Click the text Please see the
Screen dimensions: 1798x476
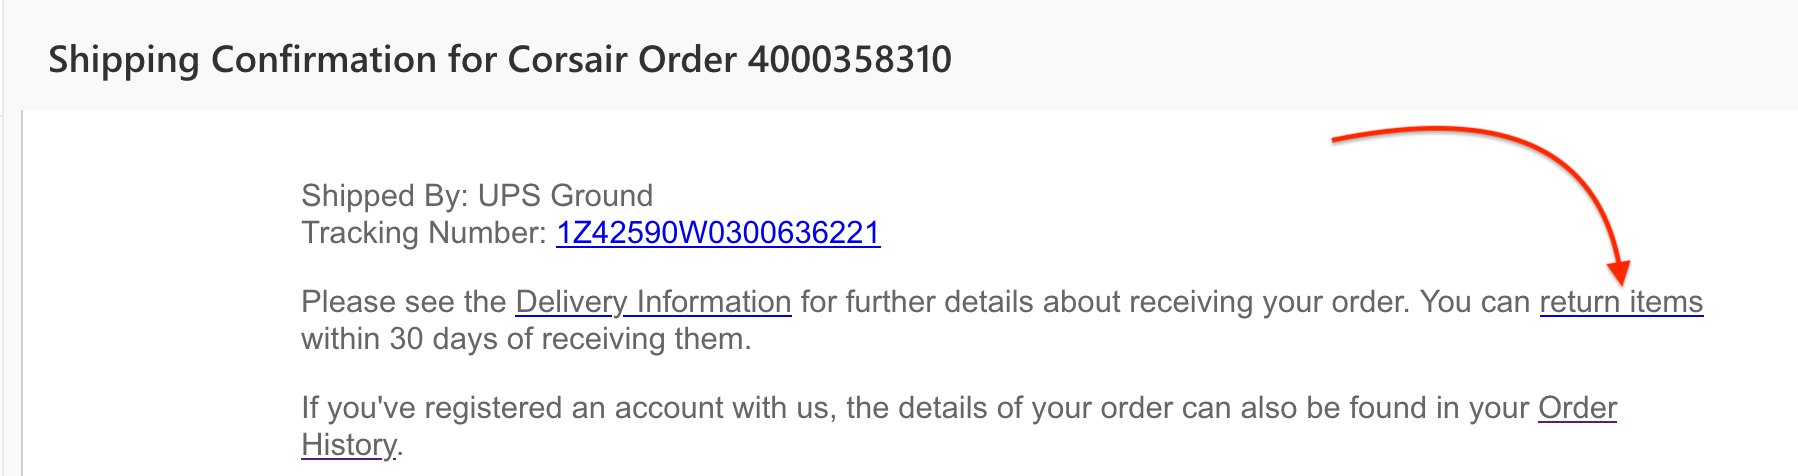click(404, 302)
